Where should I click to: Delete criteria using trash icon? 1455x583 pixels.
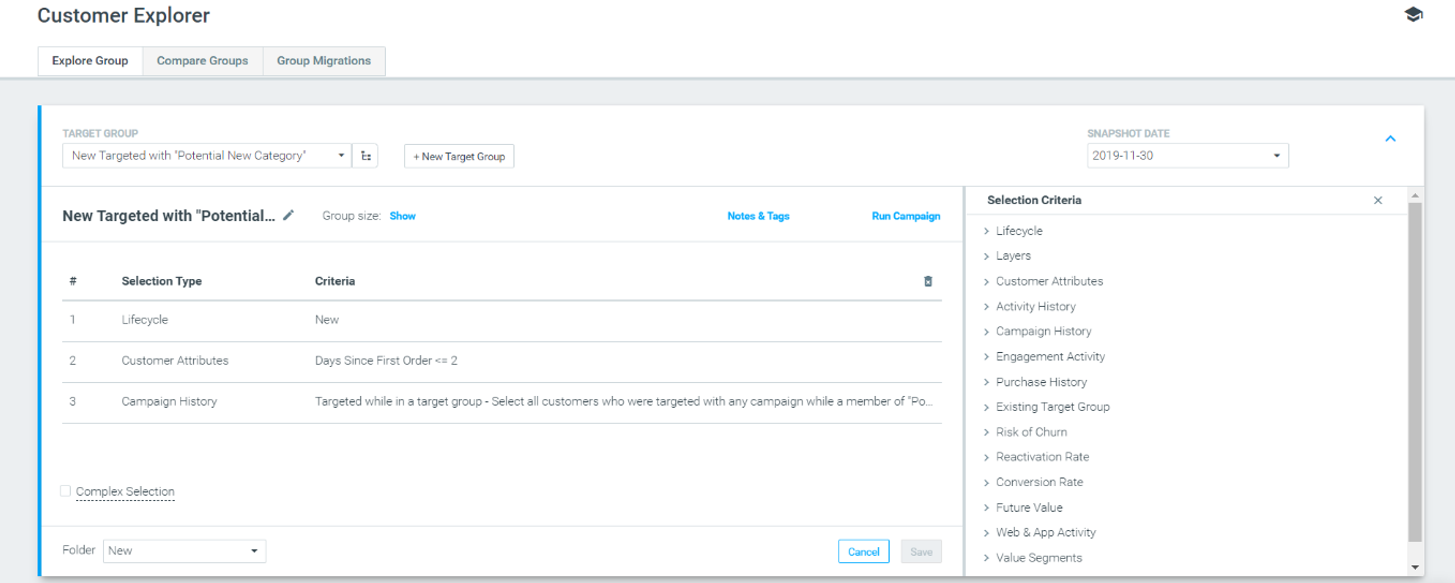[x=928, y=281]
